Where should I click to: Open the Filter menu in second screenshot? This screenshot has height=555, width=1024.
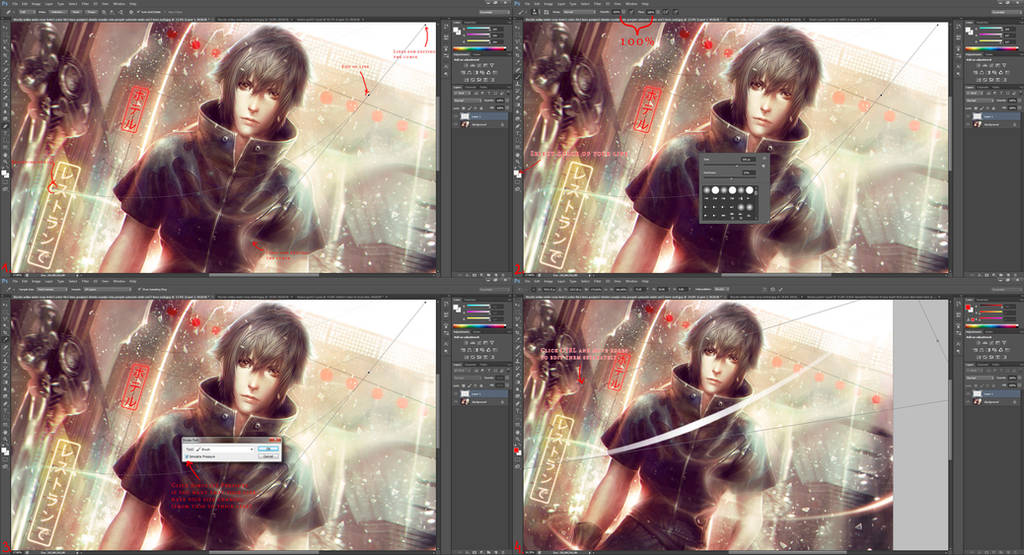597,4
